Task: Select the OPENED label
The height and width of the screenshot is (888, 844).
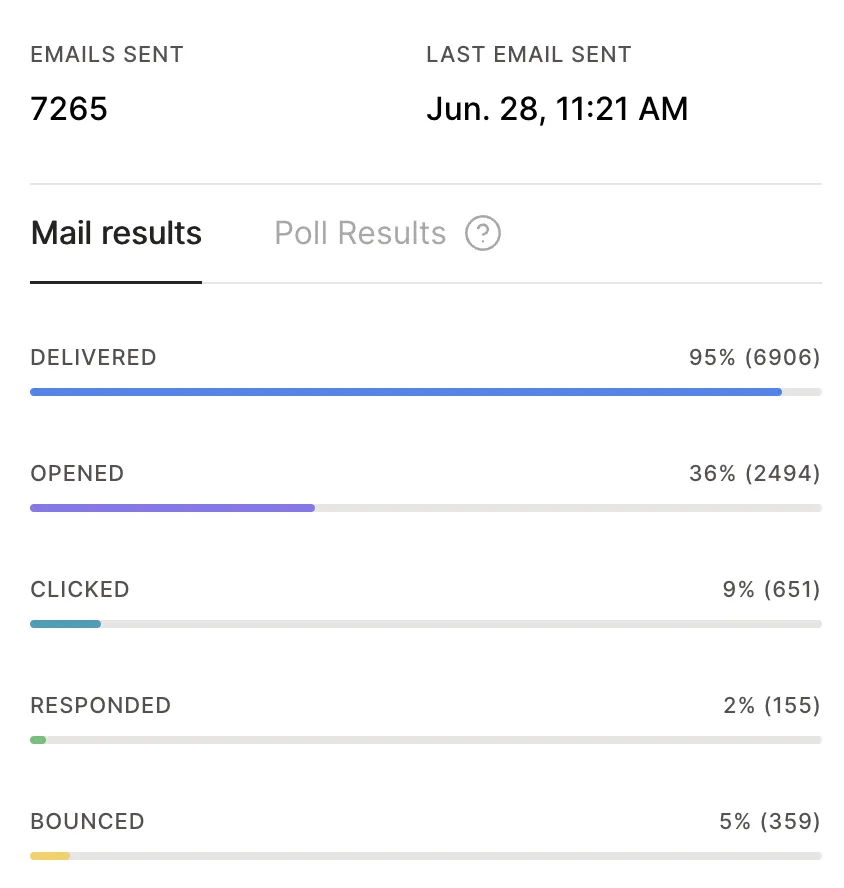Action: (77, 474)
